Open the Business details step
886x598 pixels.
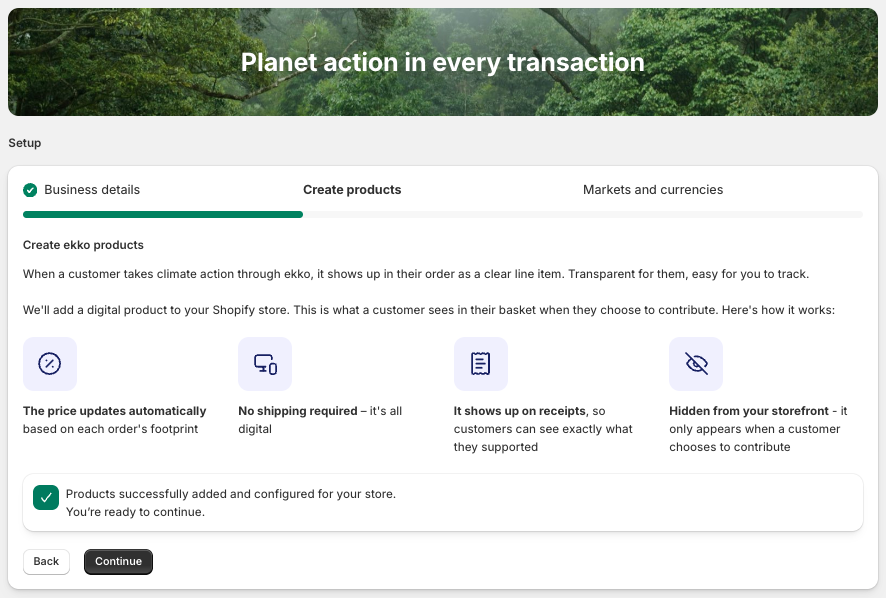[92, 190]
